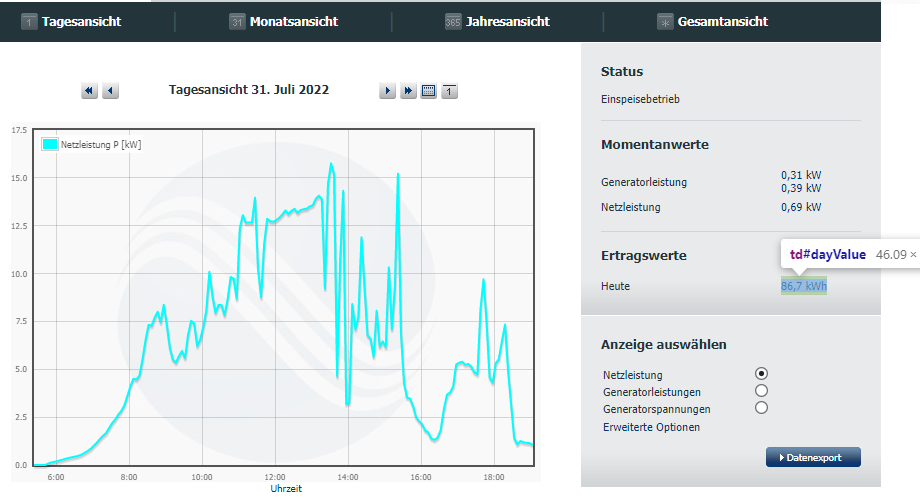Click the 0,31 kW generator value
This screenshot has width=920, height=502.
801,175
